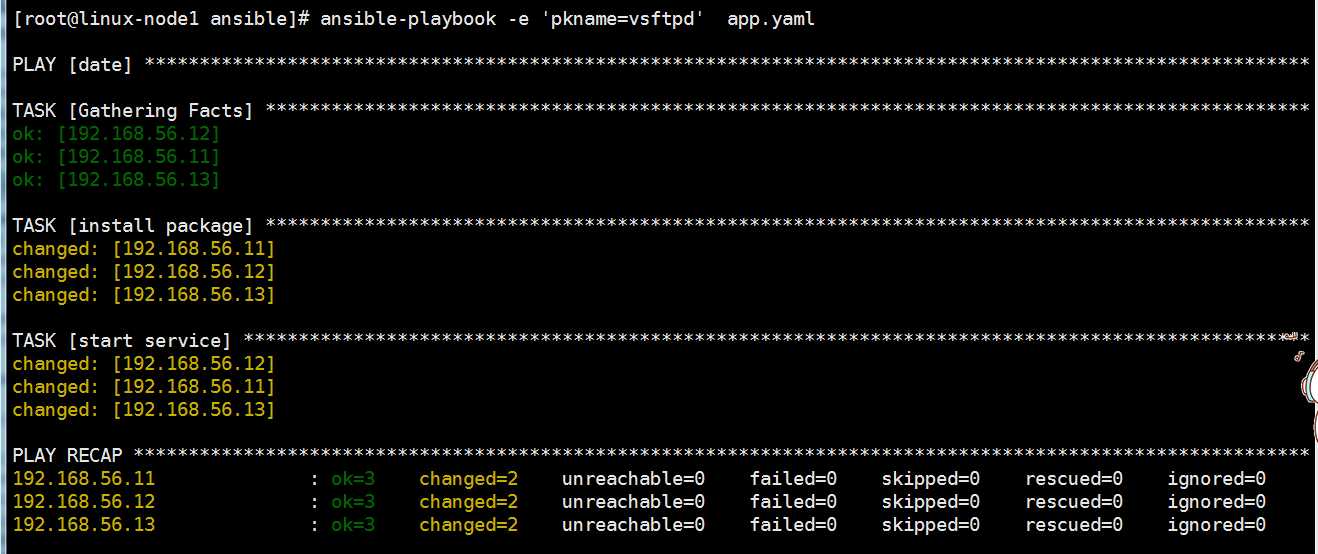Click the TASK [install package] header
The width and height of the screenshot is (1318, 554).
(x=133, y=226)
